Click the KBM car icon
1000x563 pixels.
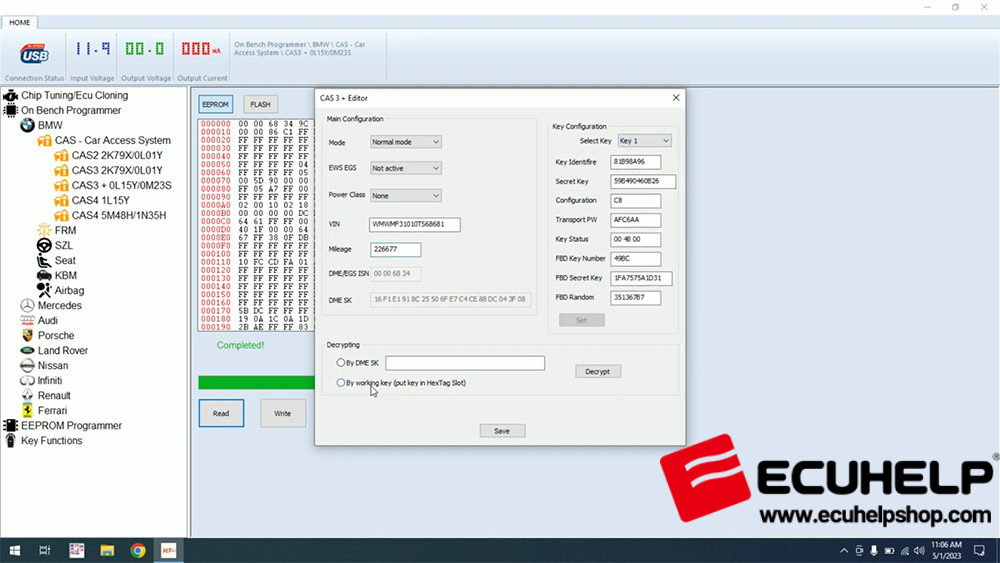pos(44,275)
